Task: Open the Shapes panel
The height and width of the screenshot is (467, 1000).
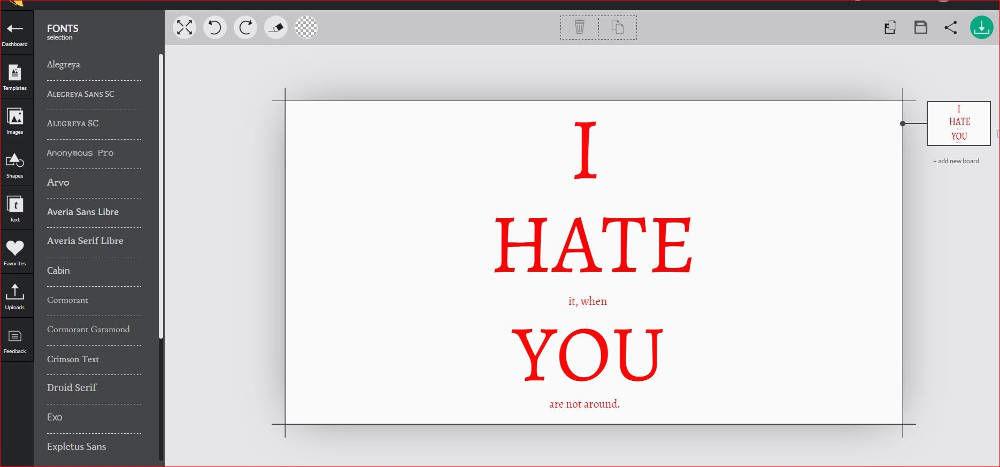Action: 15,164
